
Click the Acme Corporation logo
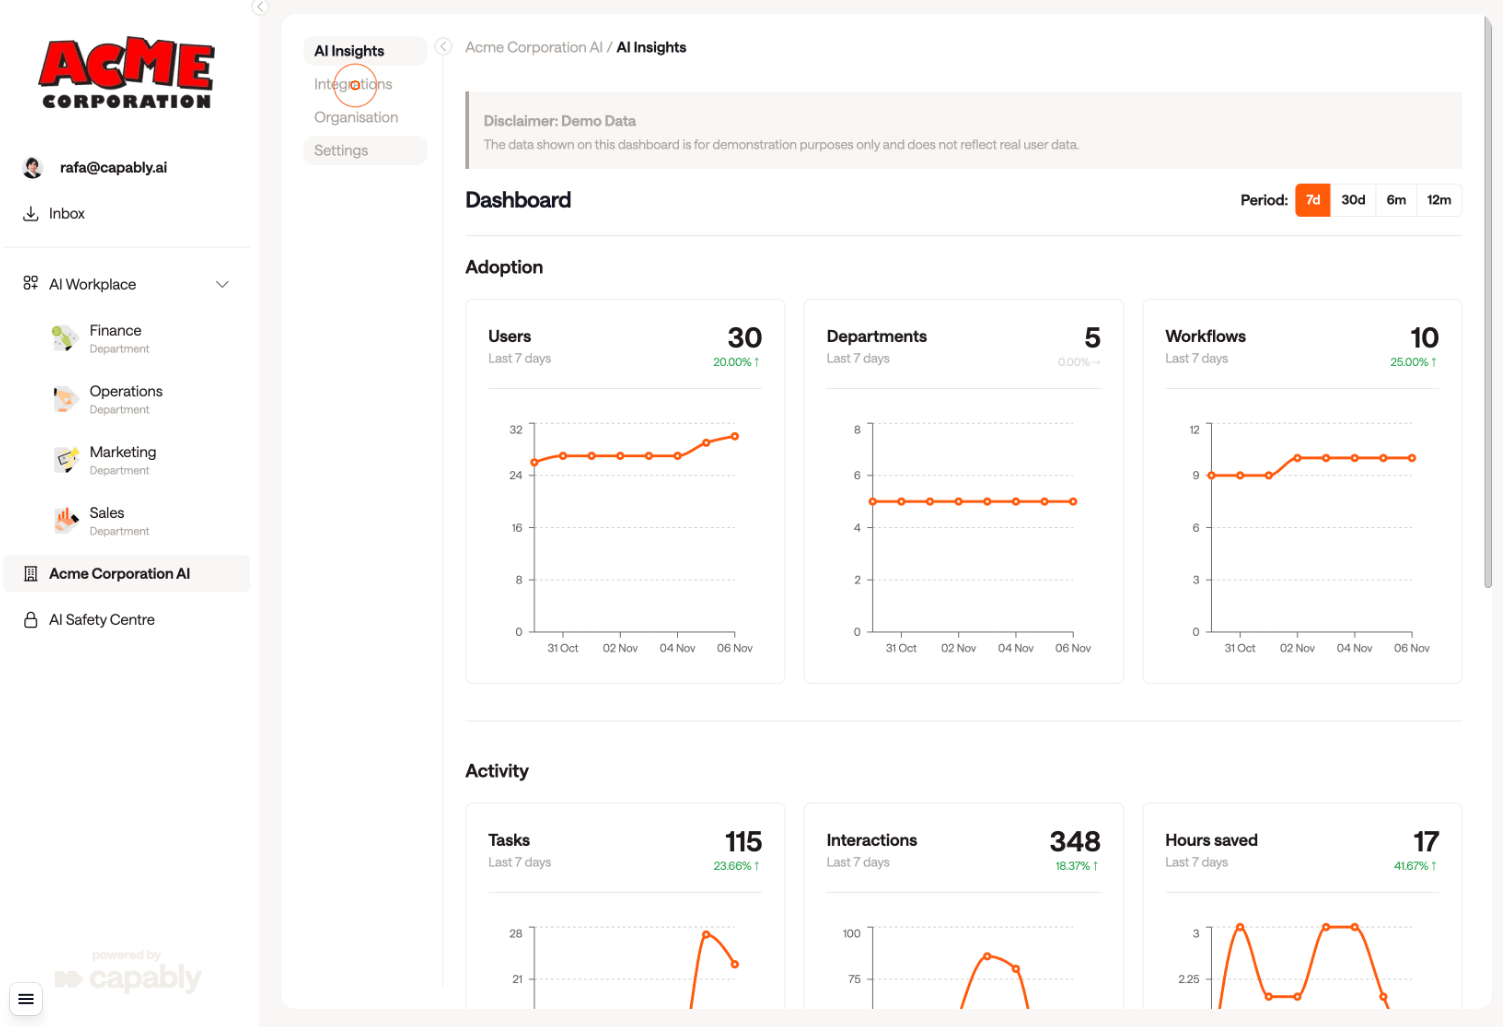[126, 73]
